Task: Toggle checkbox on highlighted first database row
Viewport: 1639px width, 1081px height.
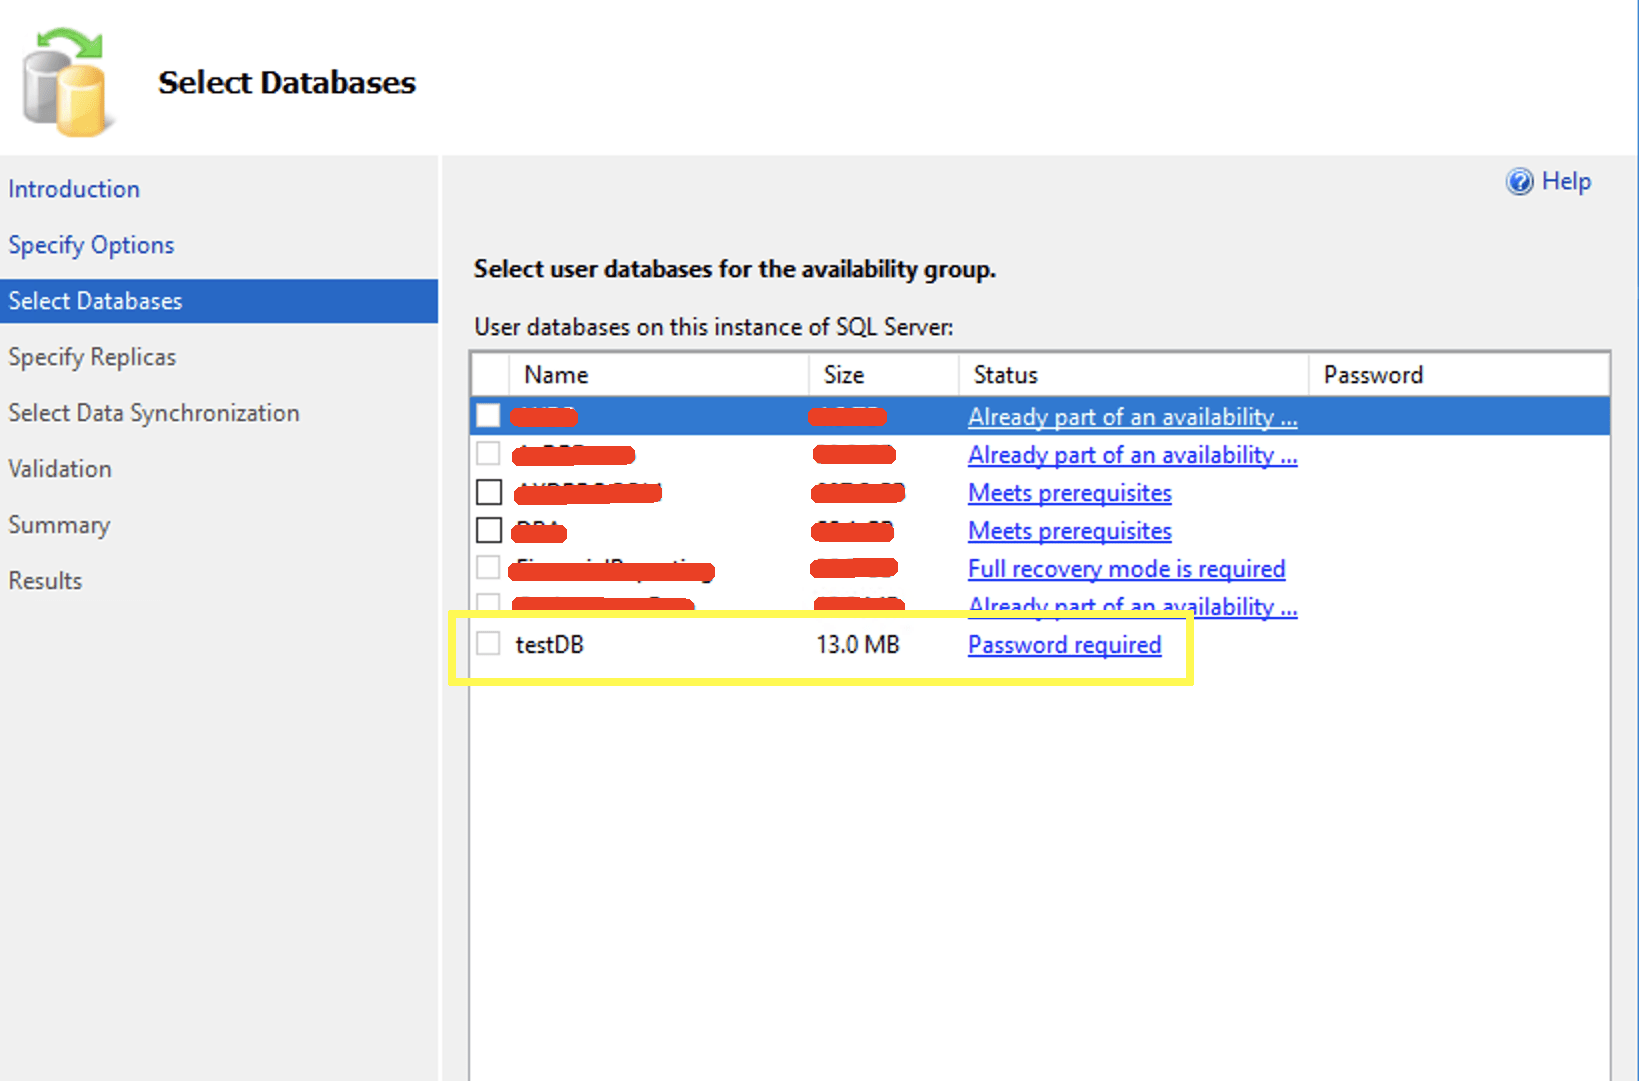Action: (488, 416)
